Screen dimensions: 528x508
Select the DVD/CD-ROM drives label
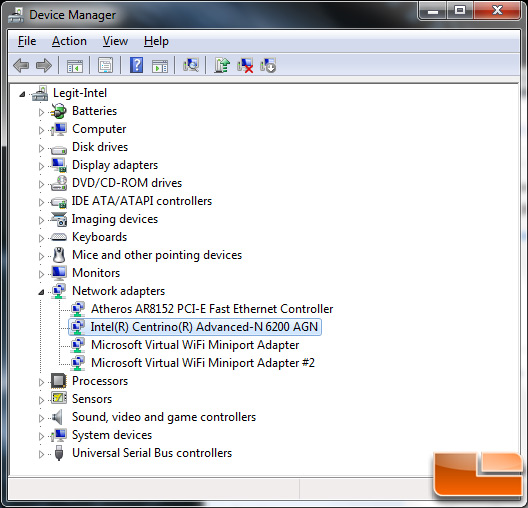(x=127, y=183)
